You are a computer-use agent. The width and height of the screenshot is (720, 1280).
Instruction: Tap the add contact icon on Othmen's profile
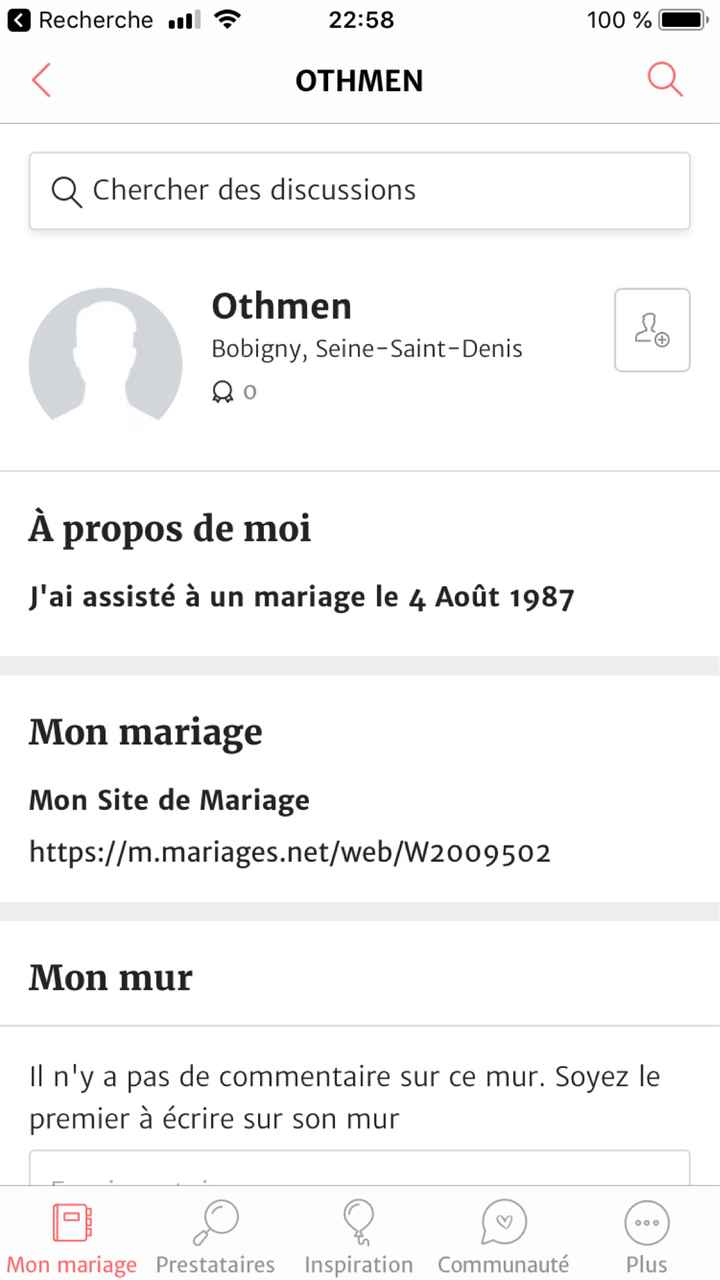pos(652,330)
